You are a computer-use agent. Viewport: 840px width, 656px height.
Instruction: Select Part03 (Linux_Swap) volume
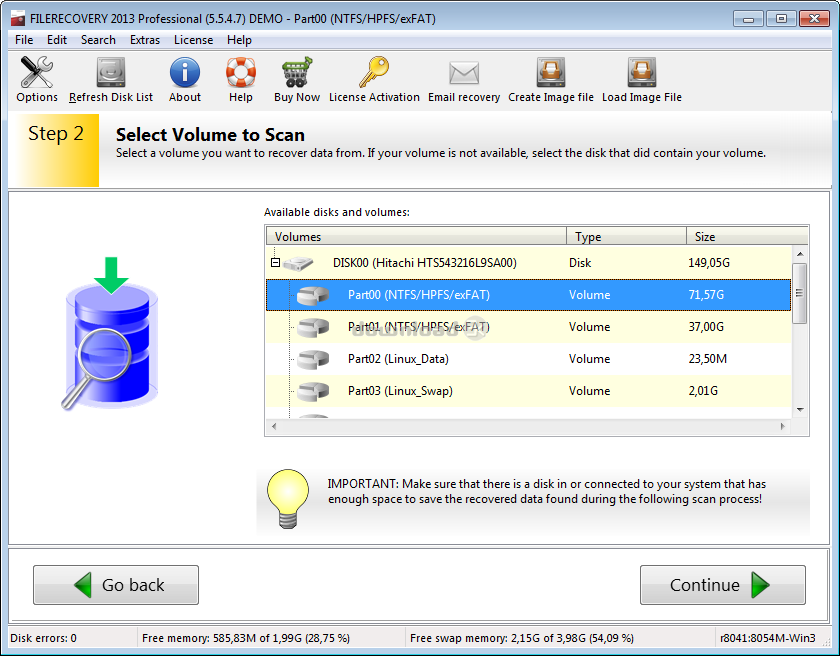click(529, 391)
